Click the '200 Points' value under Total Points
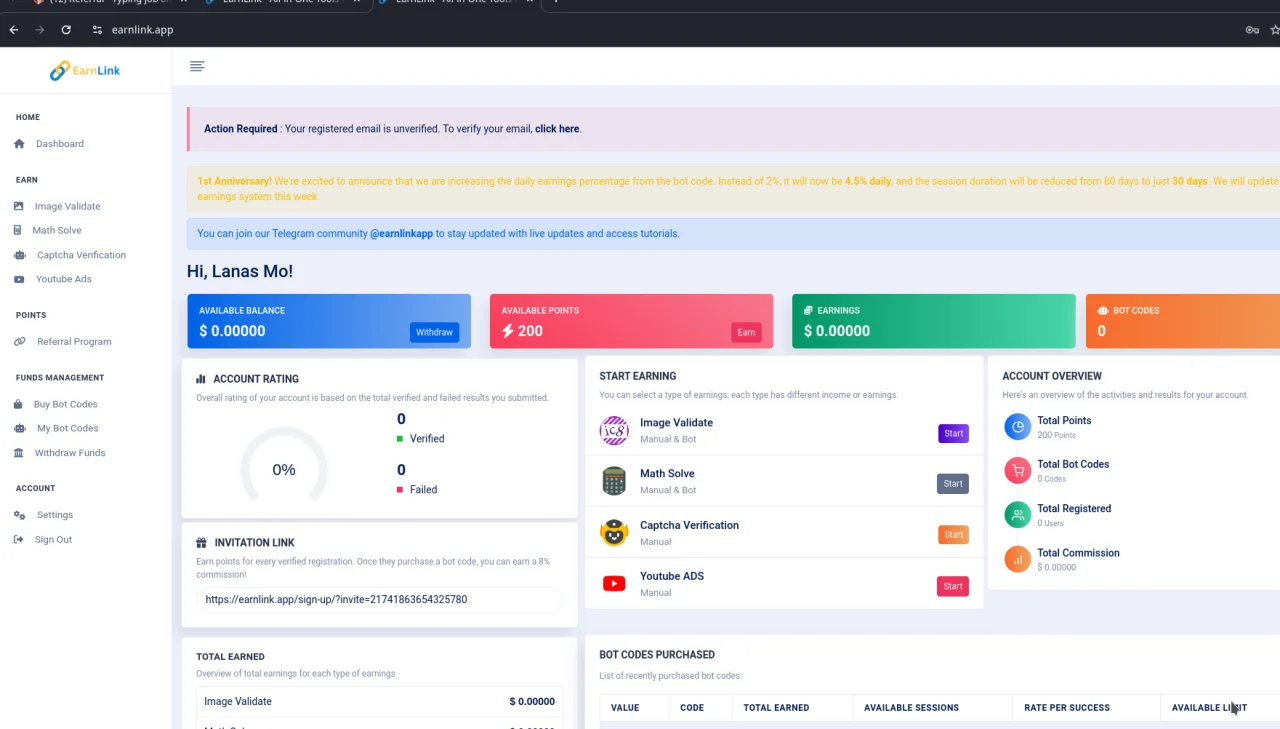This screenshot has height=729, width=1280. pyautogui.click(x=1056, y=435)
